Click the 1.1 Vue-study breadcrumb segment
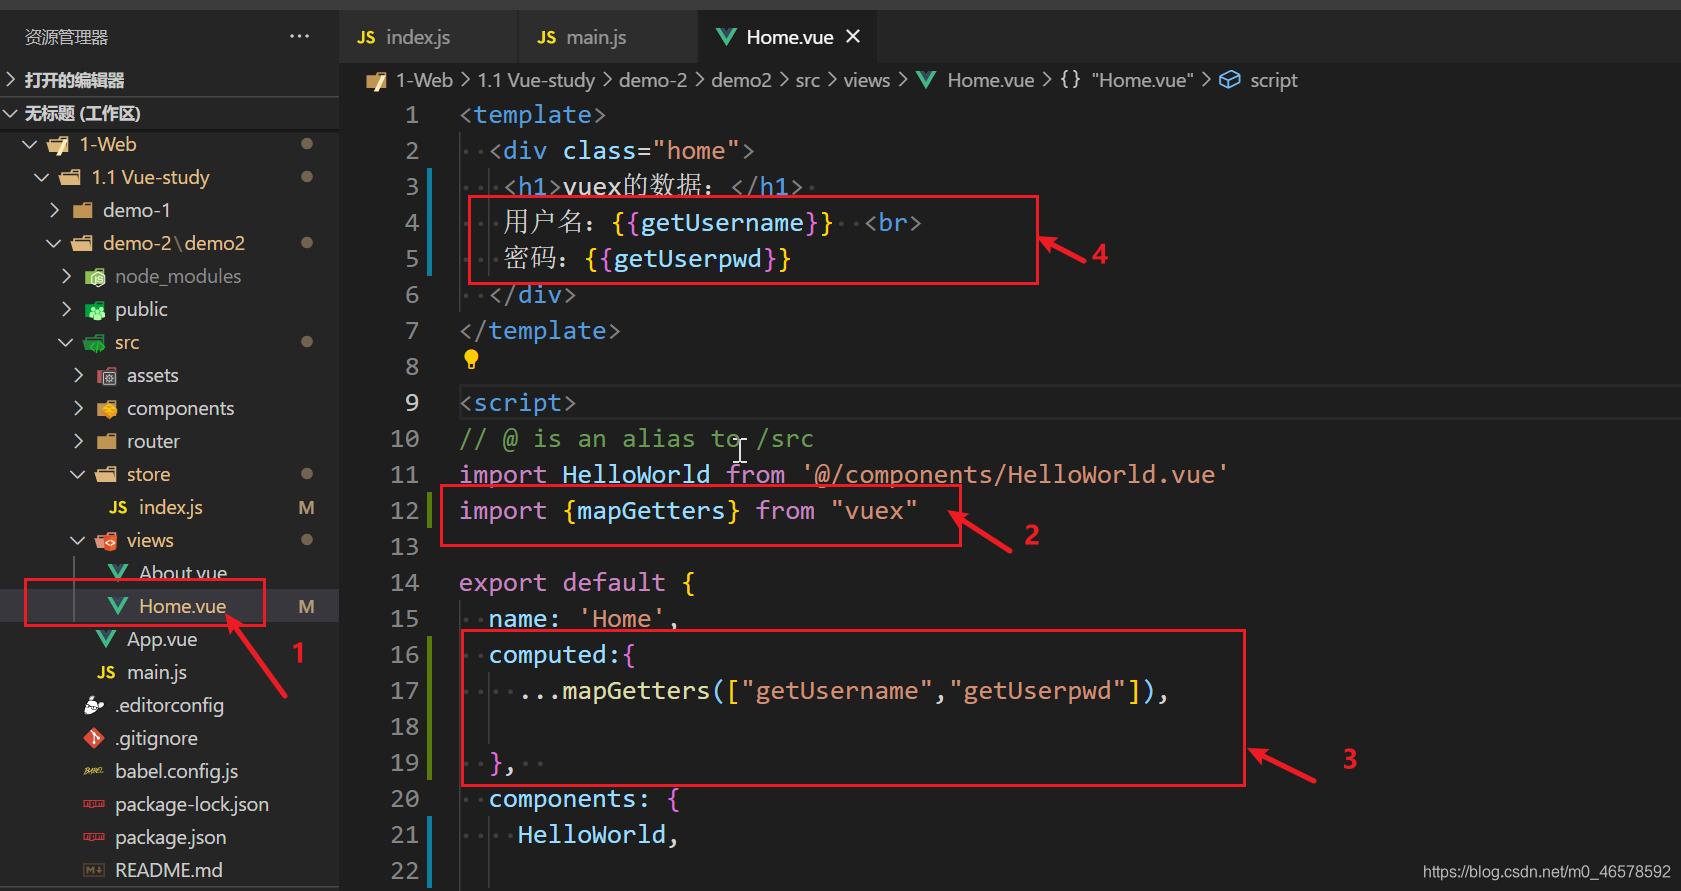Viewport: 1681px width, 891px height. [x=536, y=80]
